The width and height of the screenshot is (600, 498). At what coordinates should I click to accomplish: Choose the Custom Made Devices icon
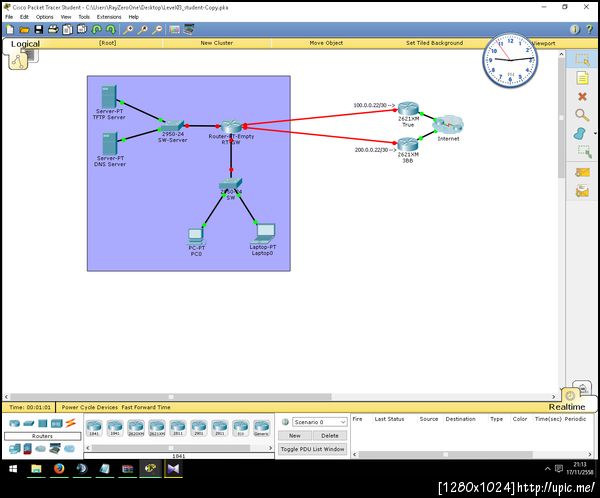[x=55, y=449]
